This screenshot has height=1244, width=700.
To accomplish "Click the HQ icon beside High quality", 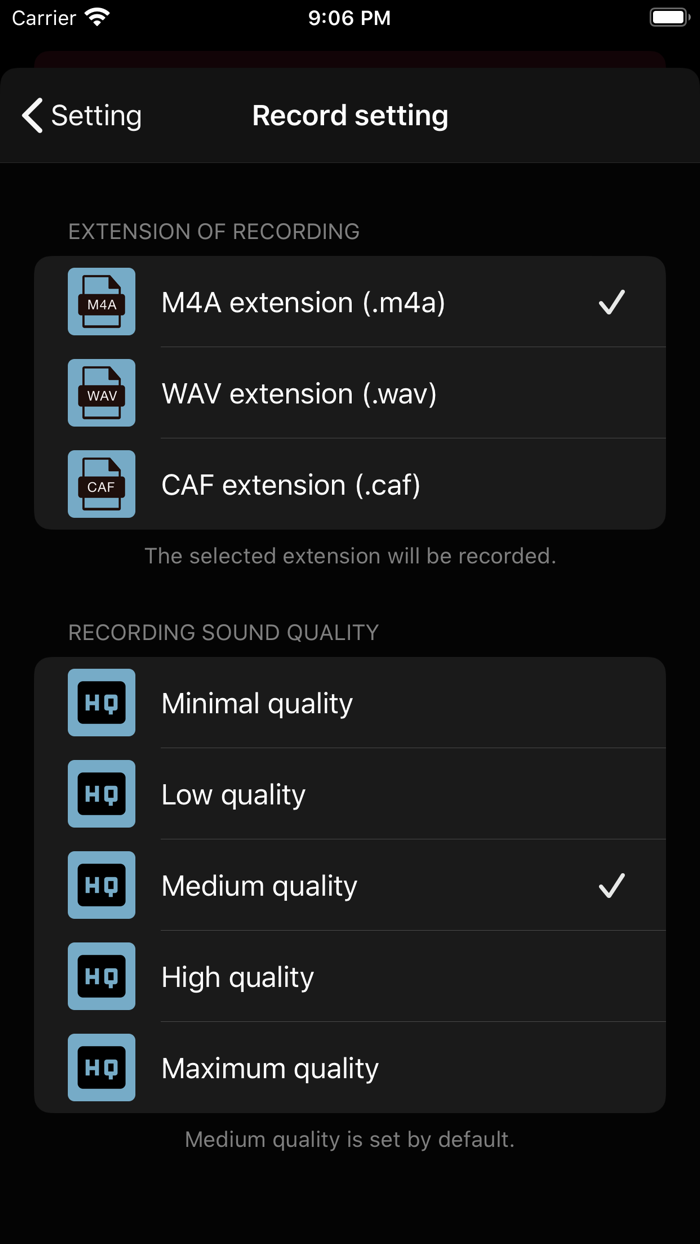I will 101,976.
